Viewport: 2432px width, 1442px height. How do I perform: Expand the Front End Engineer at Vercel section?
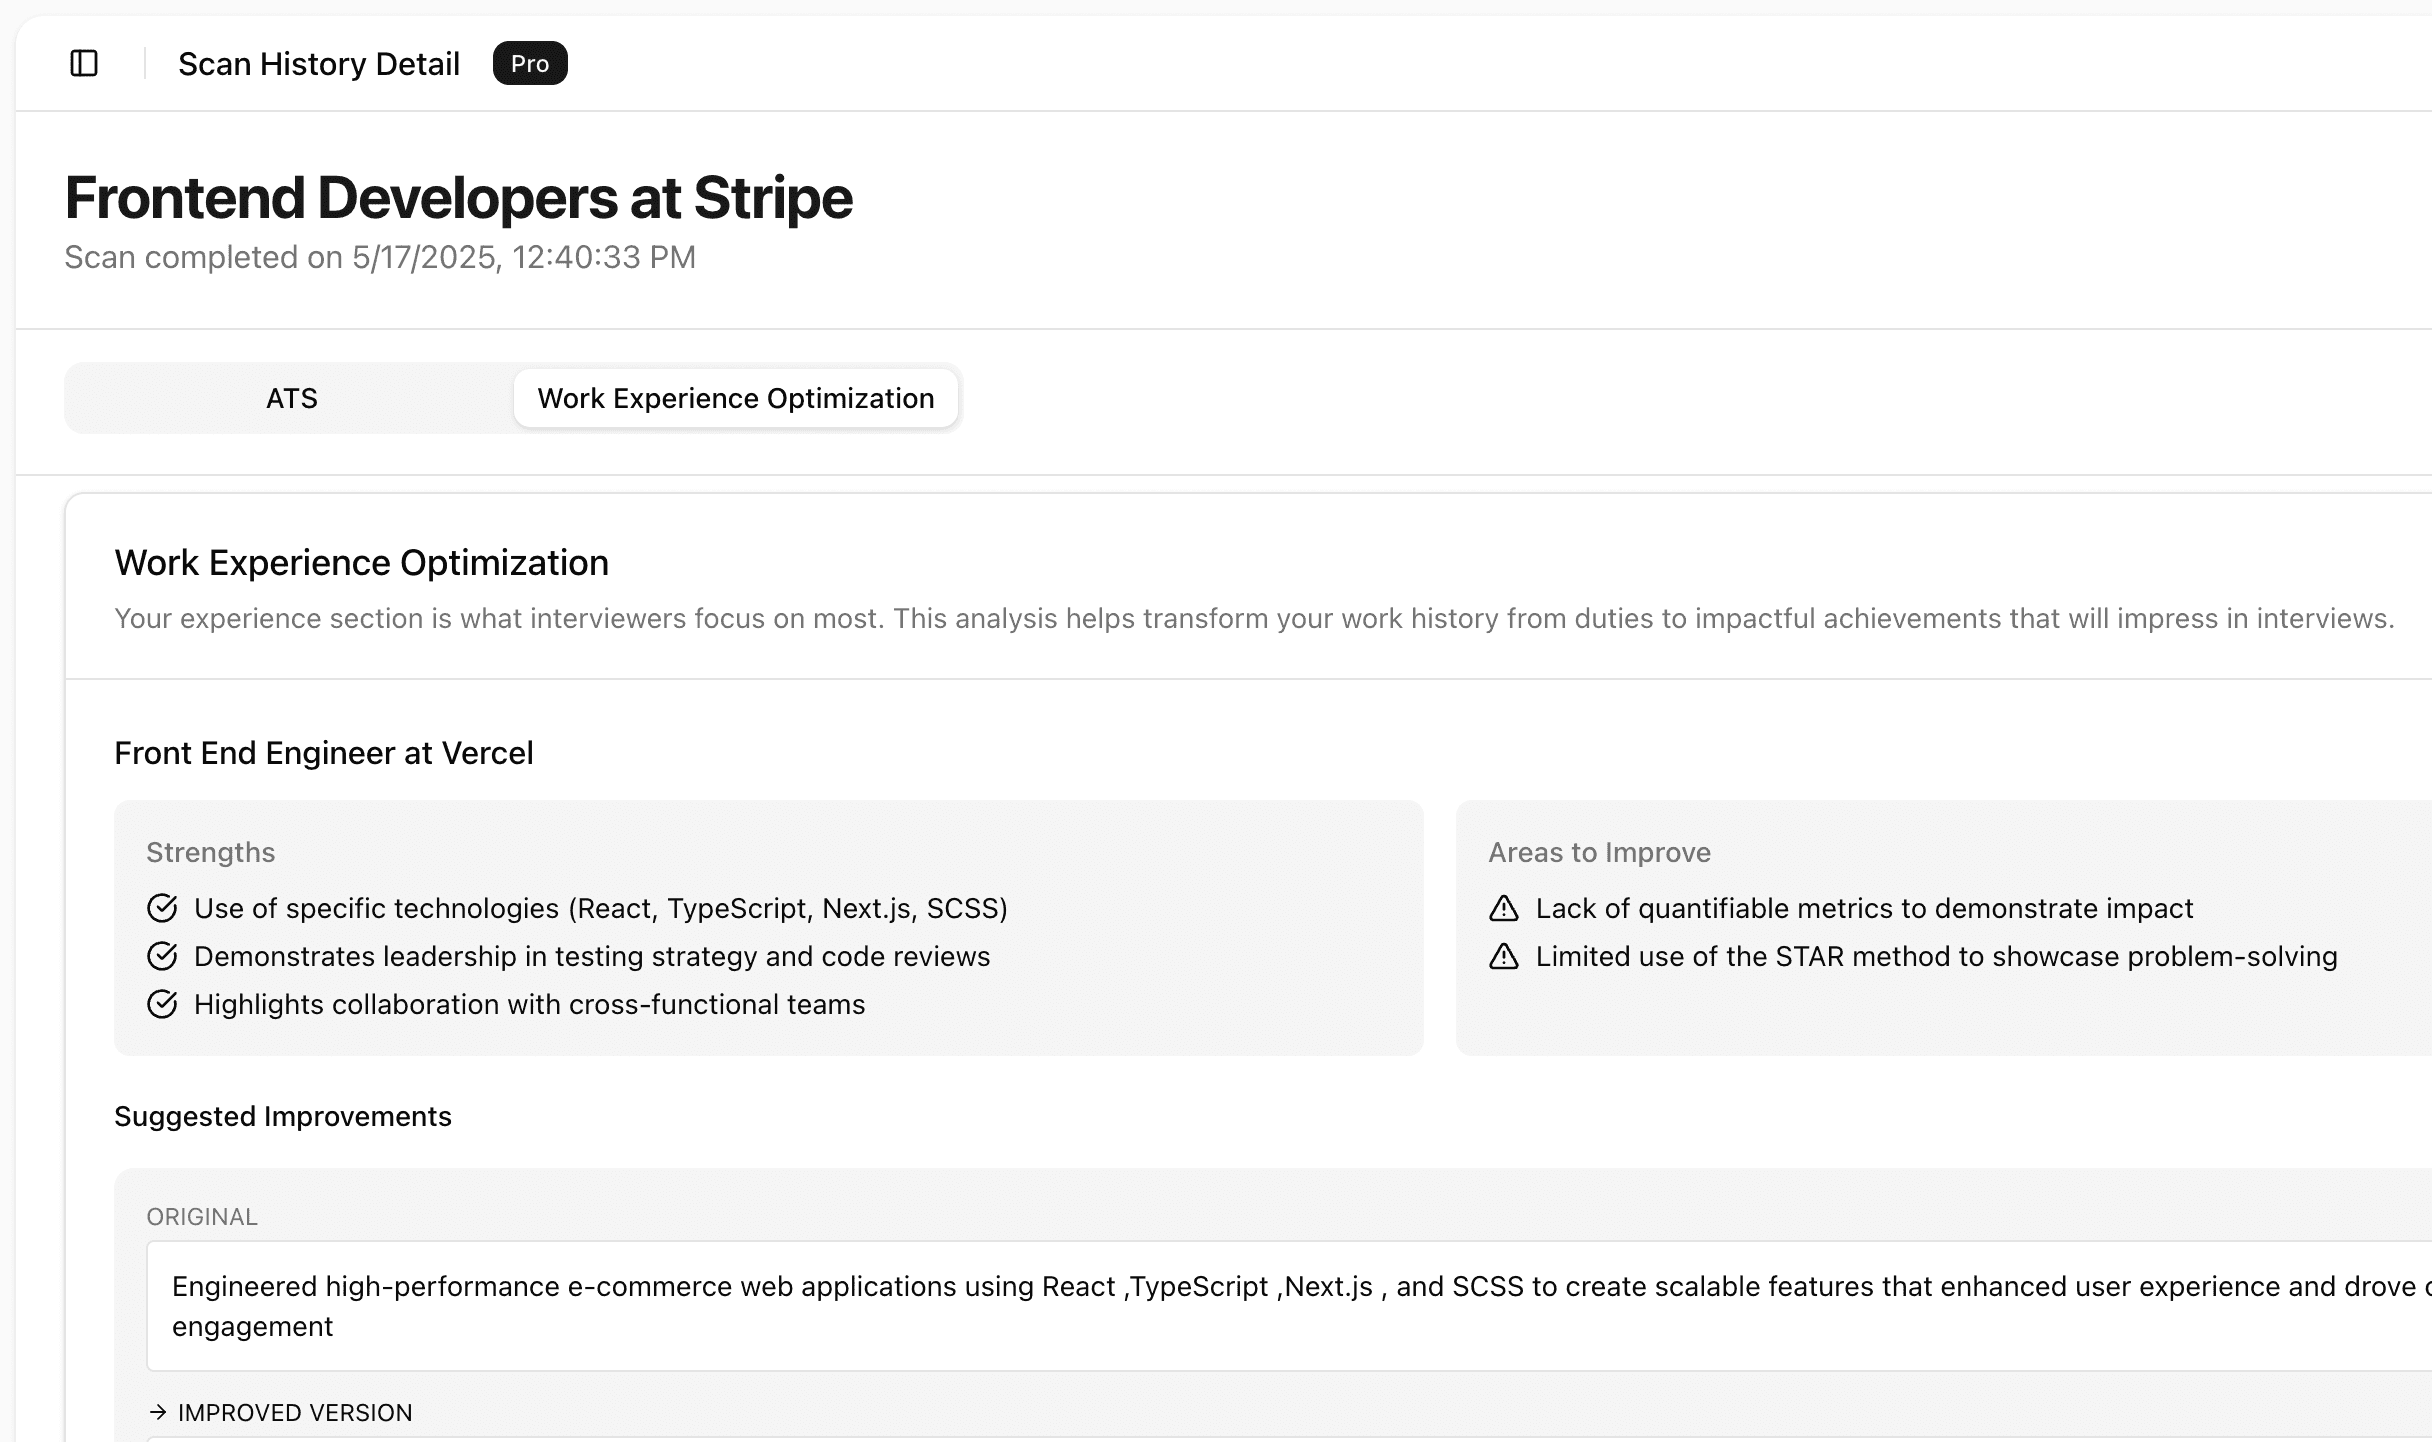[324, 752]
